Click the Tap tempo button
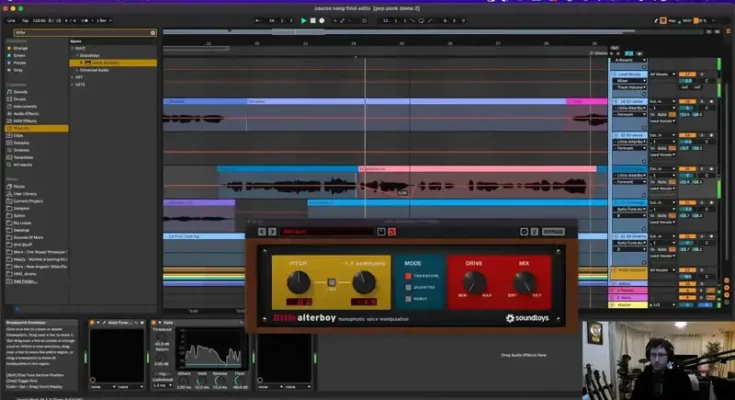 (26, 20)
